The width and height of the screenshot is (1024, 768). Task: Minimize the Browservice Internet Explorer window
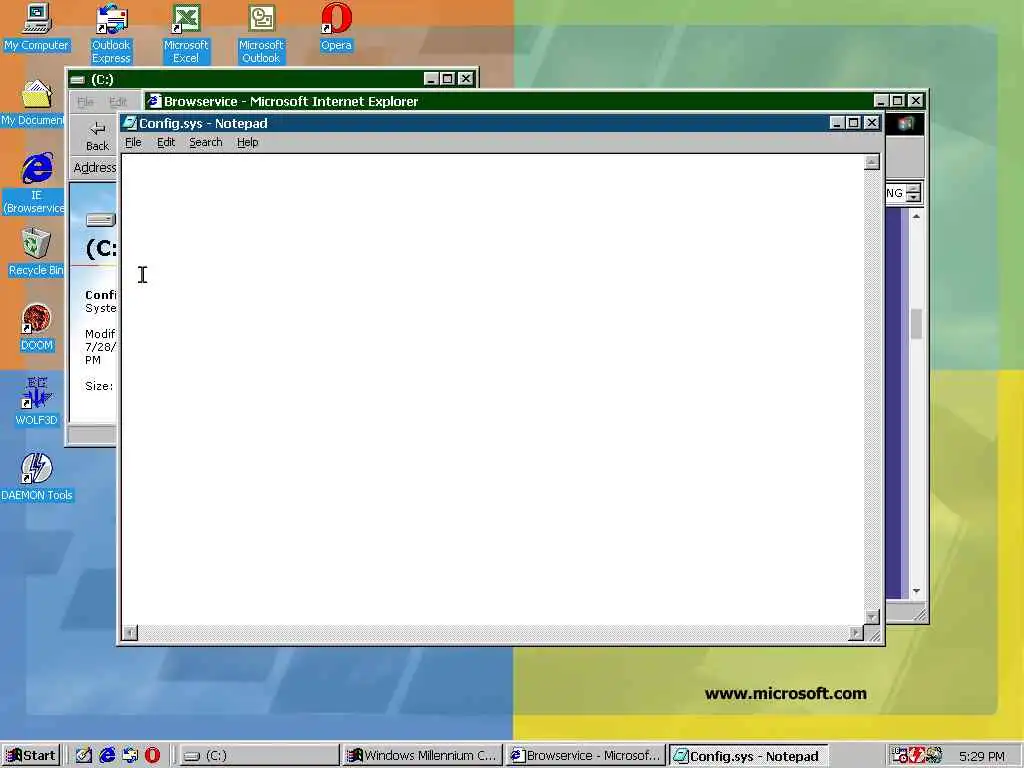tap(881, 101)
